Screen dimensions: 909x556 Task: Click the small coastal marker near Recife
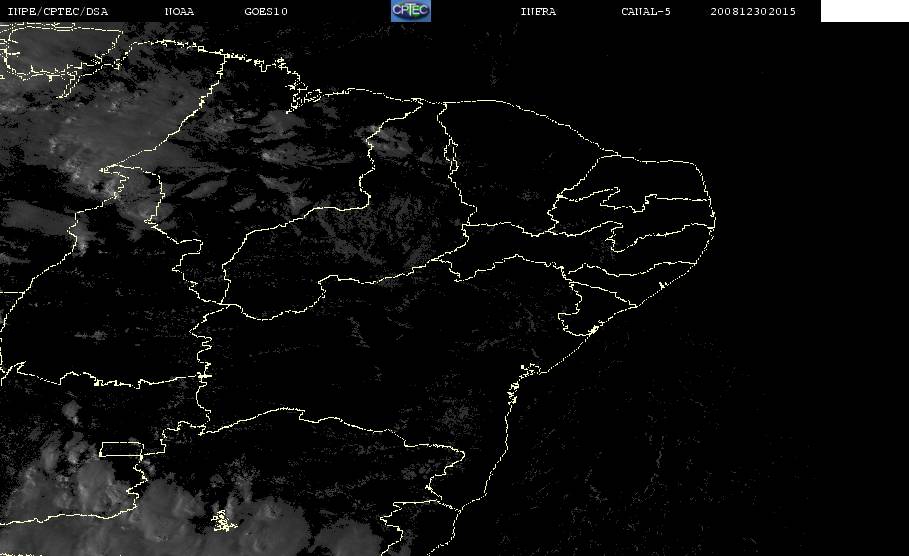coord(661,285)
